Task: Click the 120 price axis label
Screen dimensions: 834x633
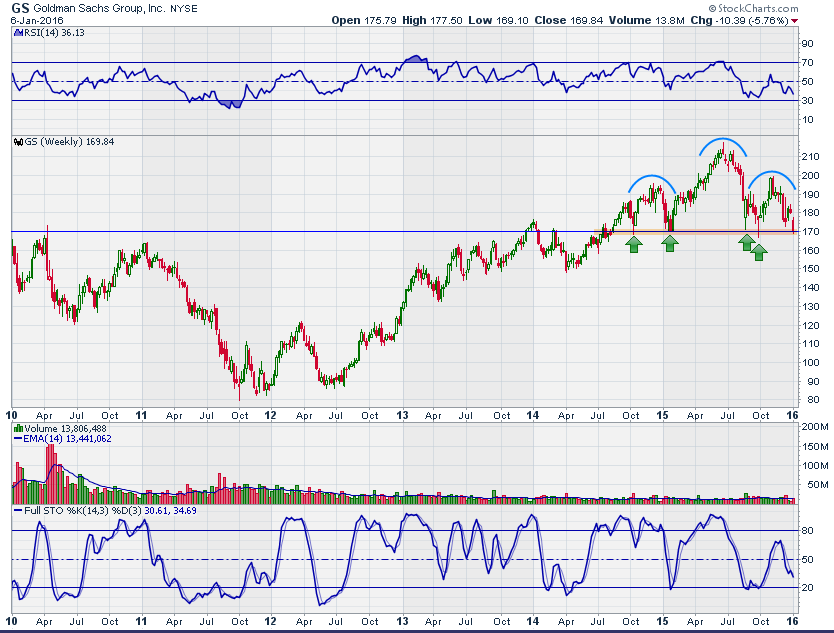Action: (x=810, y=326)
